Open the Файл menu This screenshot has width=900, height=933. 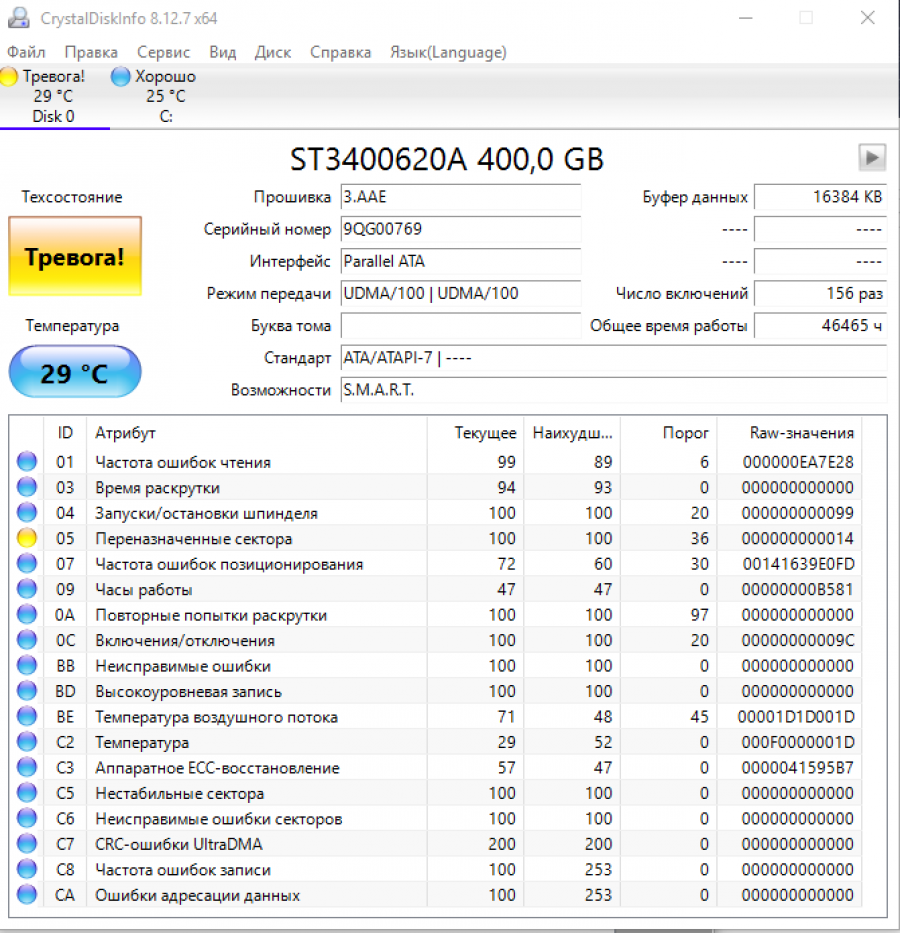point(26,52)
